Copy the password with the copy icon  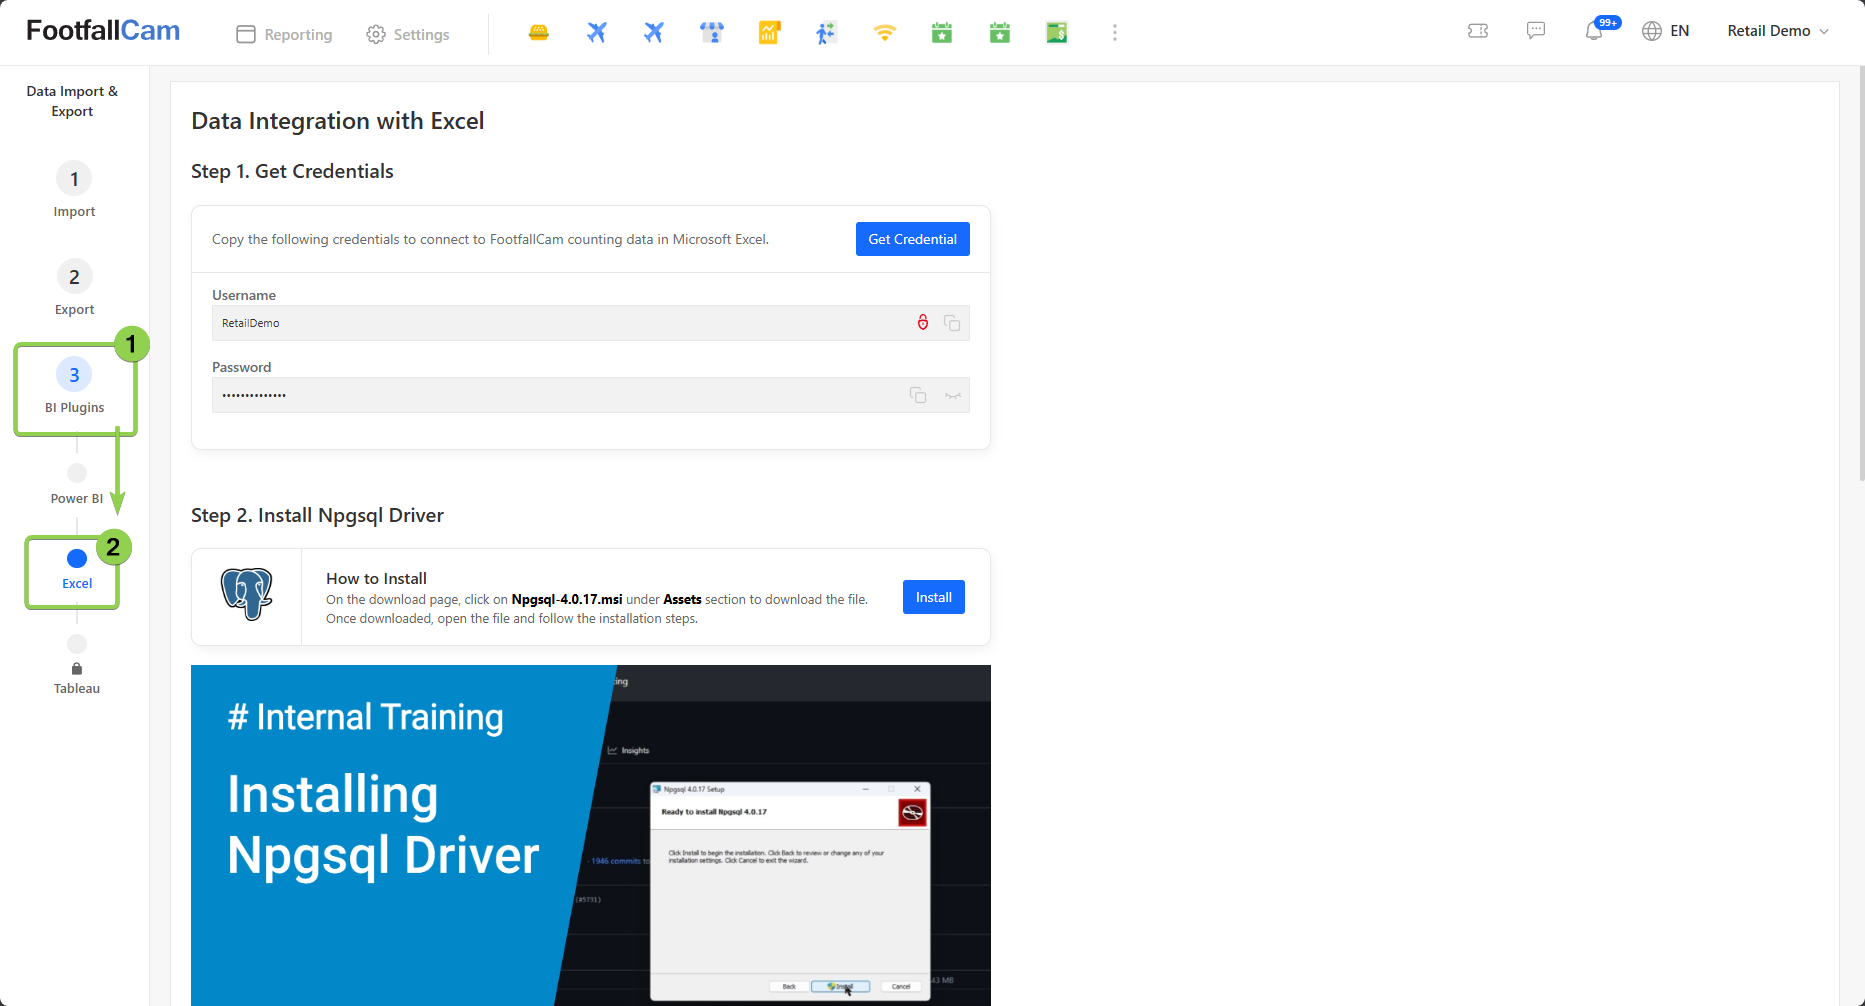point(918,395)
